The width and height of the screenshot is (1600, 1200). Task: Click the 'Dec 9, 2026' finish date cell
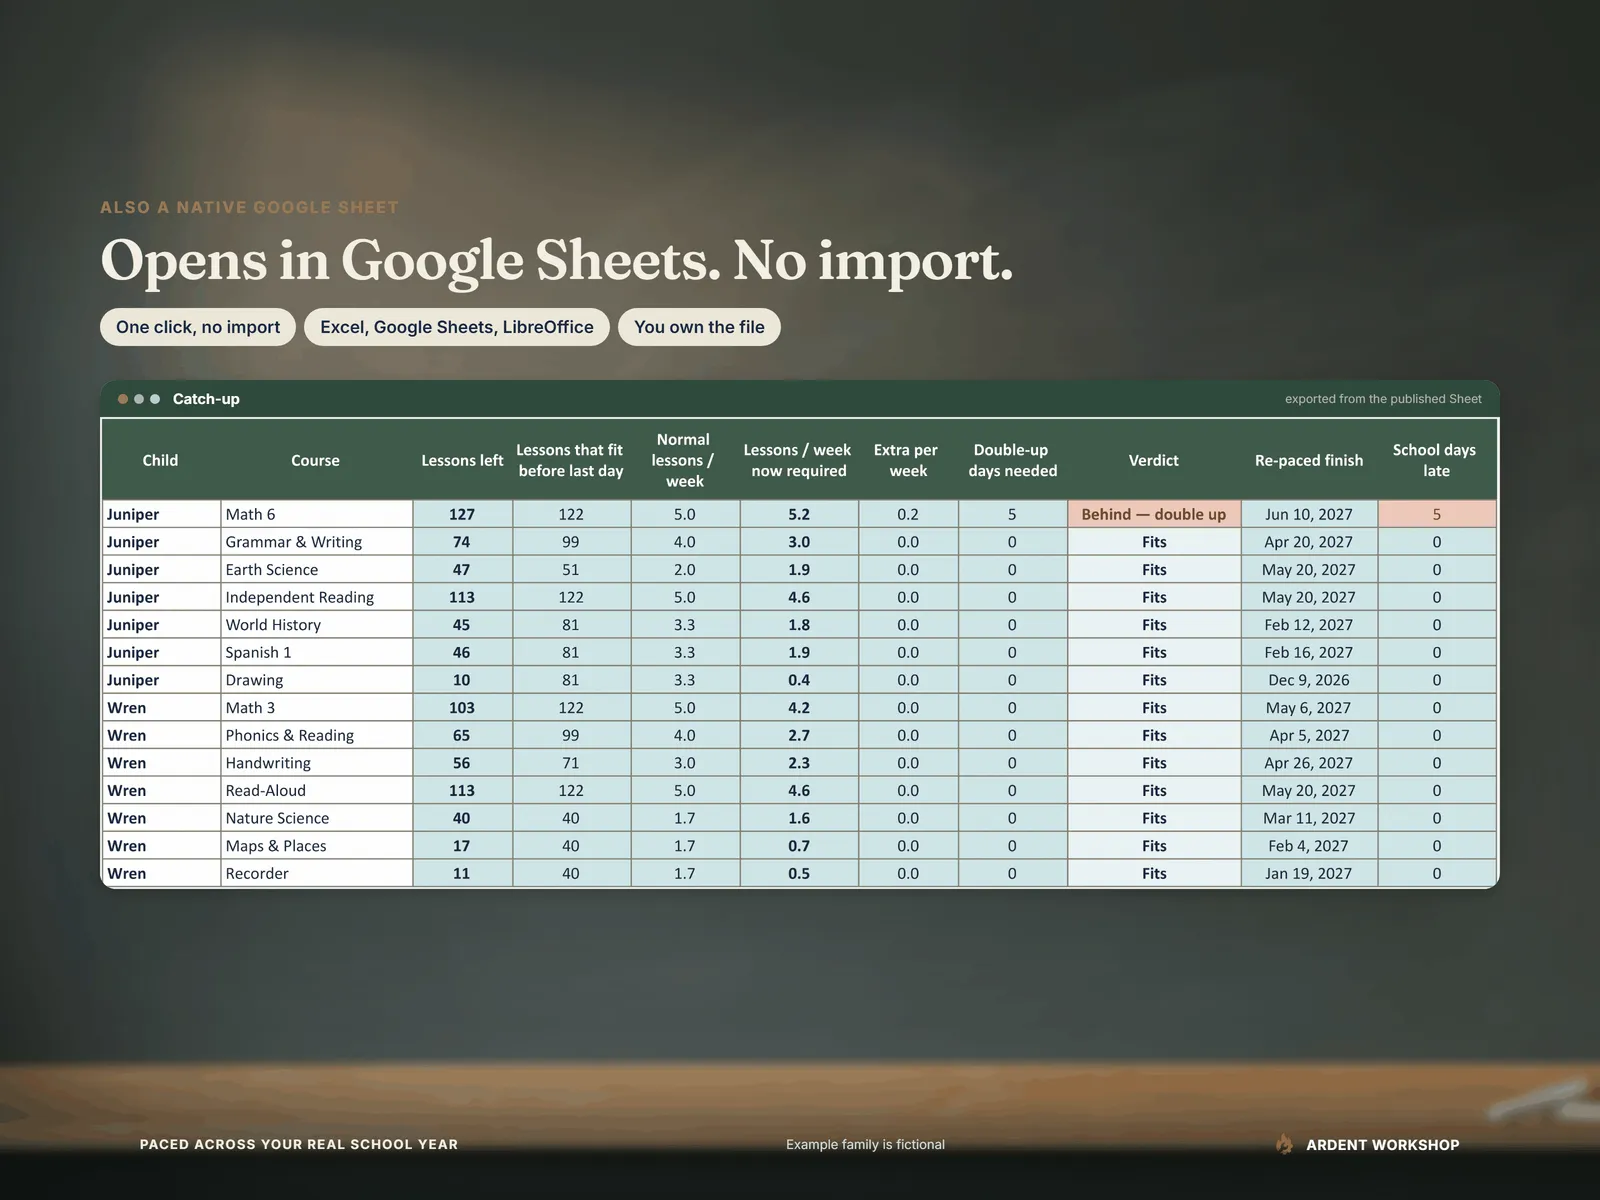click(x=1309, y=680)
